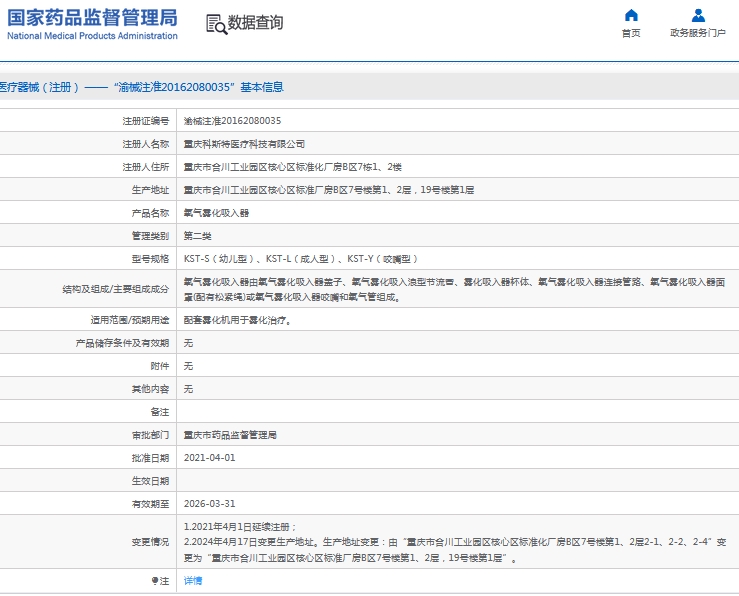Select the text 配套雾化机用于雾化治疗。

(238, 320)
